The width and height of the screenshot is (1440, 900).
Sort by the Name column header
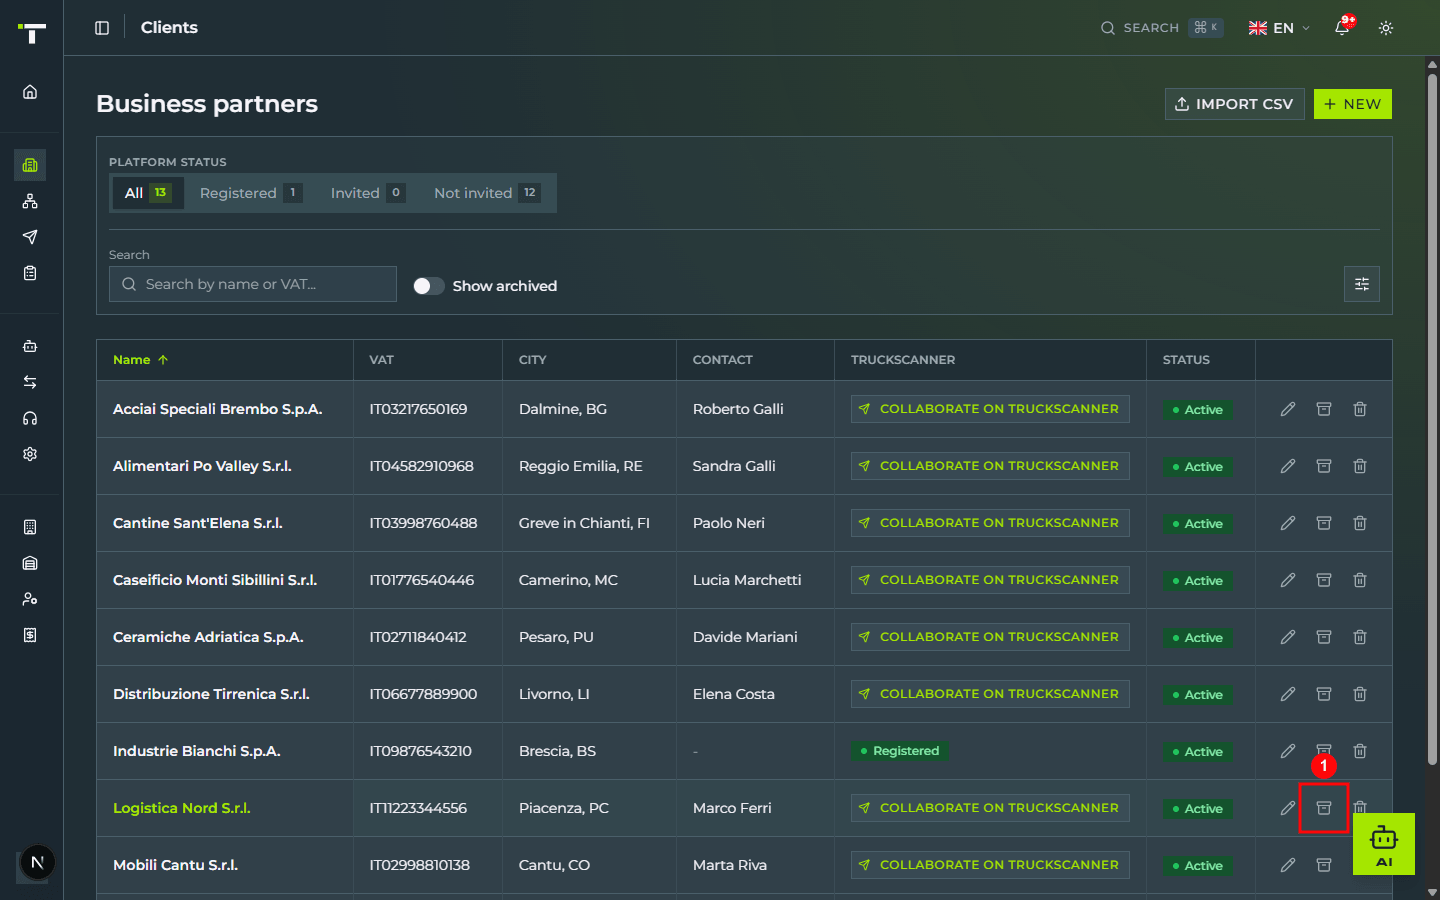coord(140,360)
